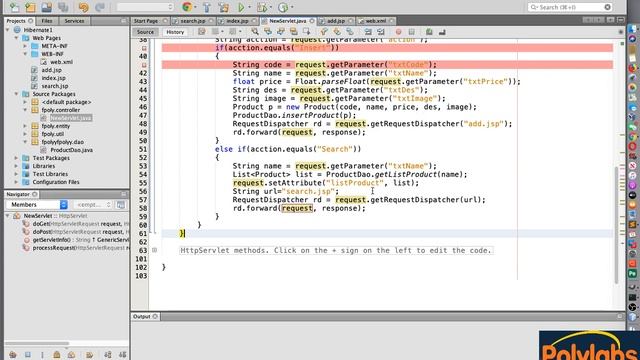Viewport: 640px width, 360px height.
Task: Click the Stop Macro Recording icon
Action: pos(411,31)
